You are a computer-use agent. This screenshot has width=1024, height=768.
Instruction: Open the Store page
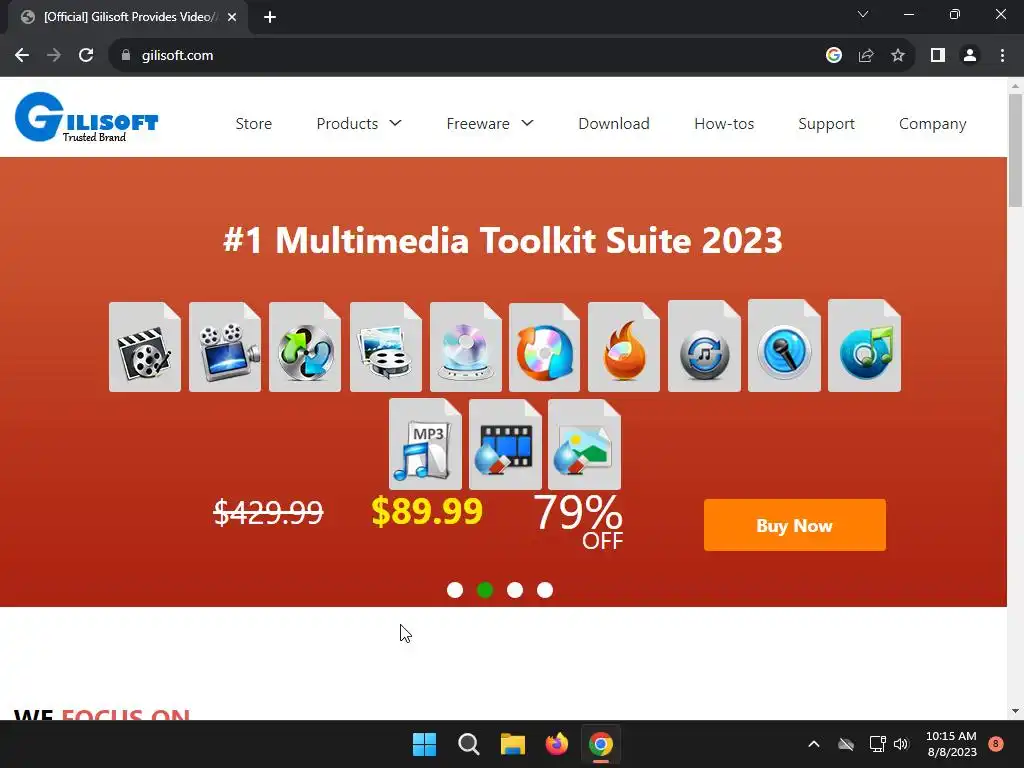(x=253, y=123)
